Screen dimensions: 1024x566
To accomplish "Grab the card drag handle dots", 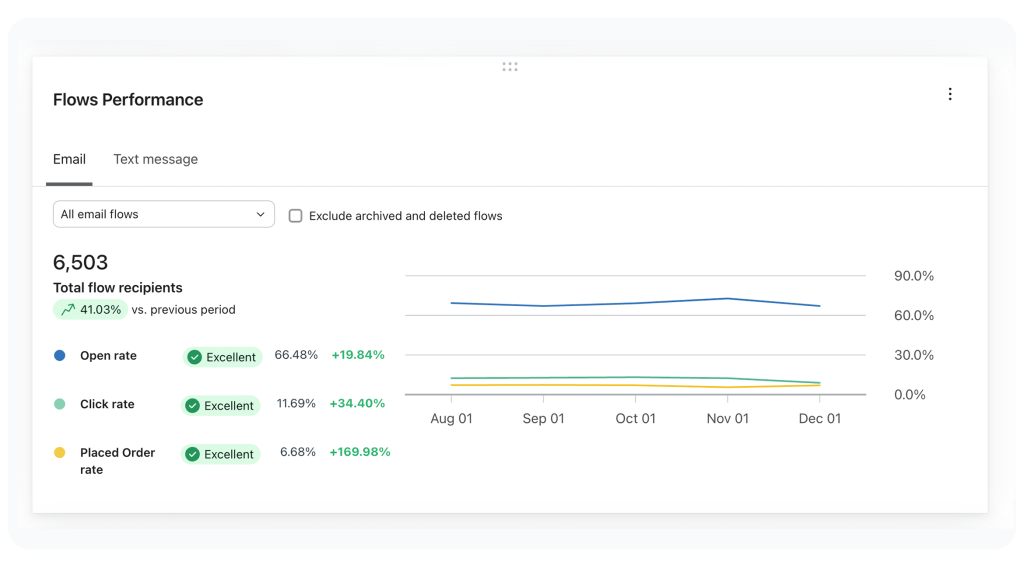I will tap(510, 67).
